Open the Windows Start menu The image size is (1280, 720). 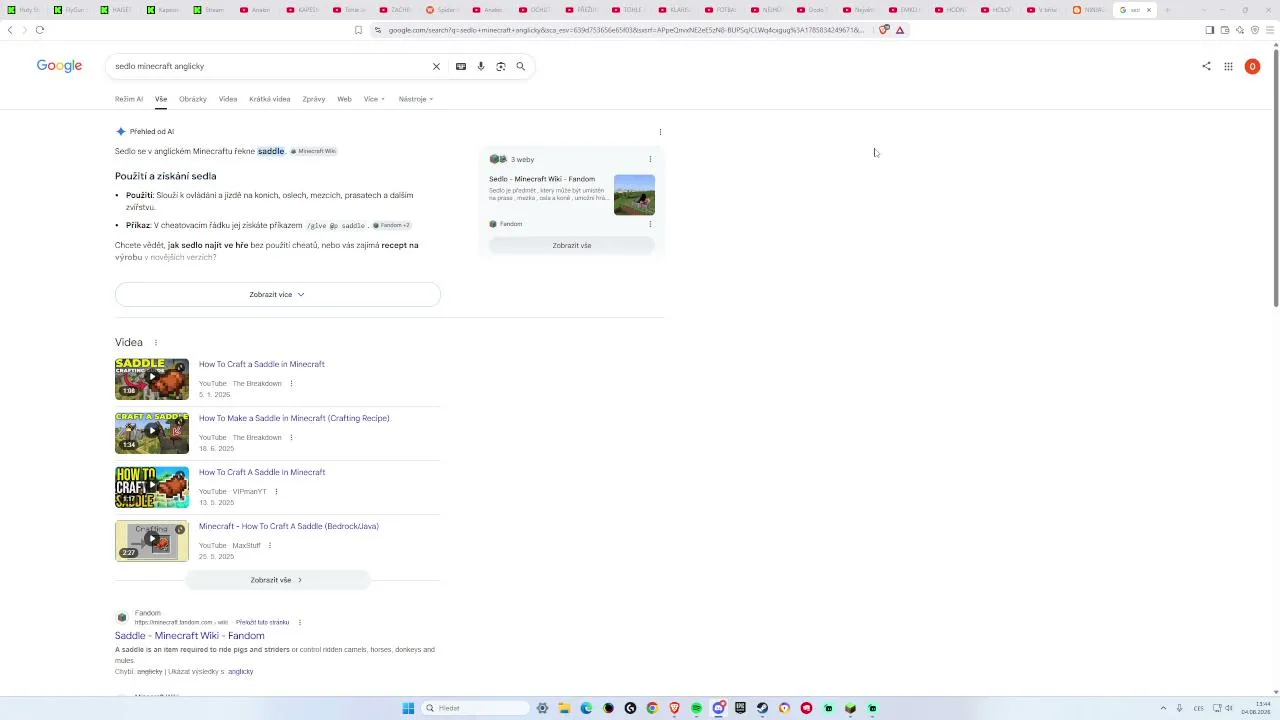click(408, 708)
